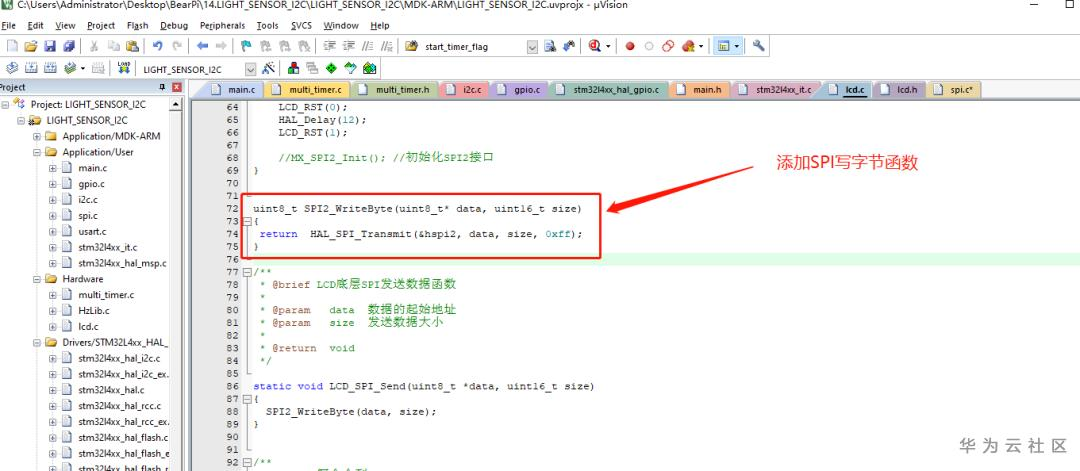Switch to the multi_timer.c tab
Image resolution: width=1080 pixels, height=471 pixels.
coord(307,90)
